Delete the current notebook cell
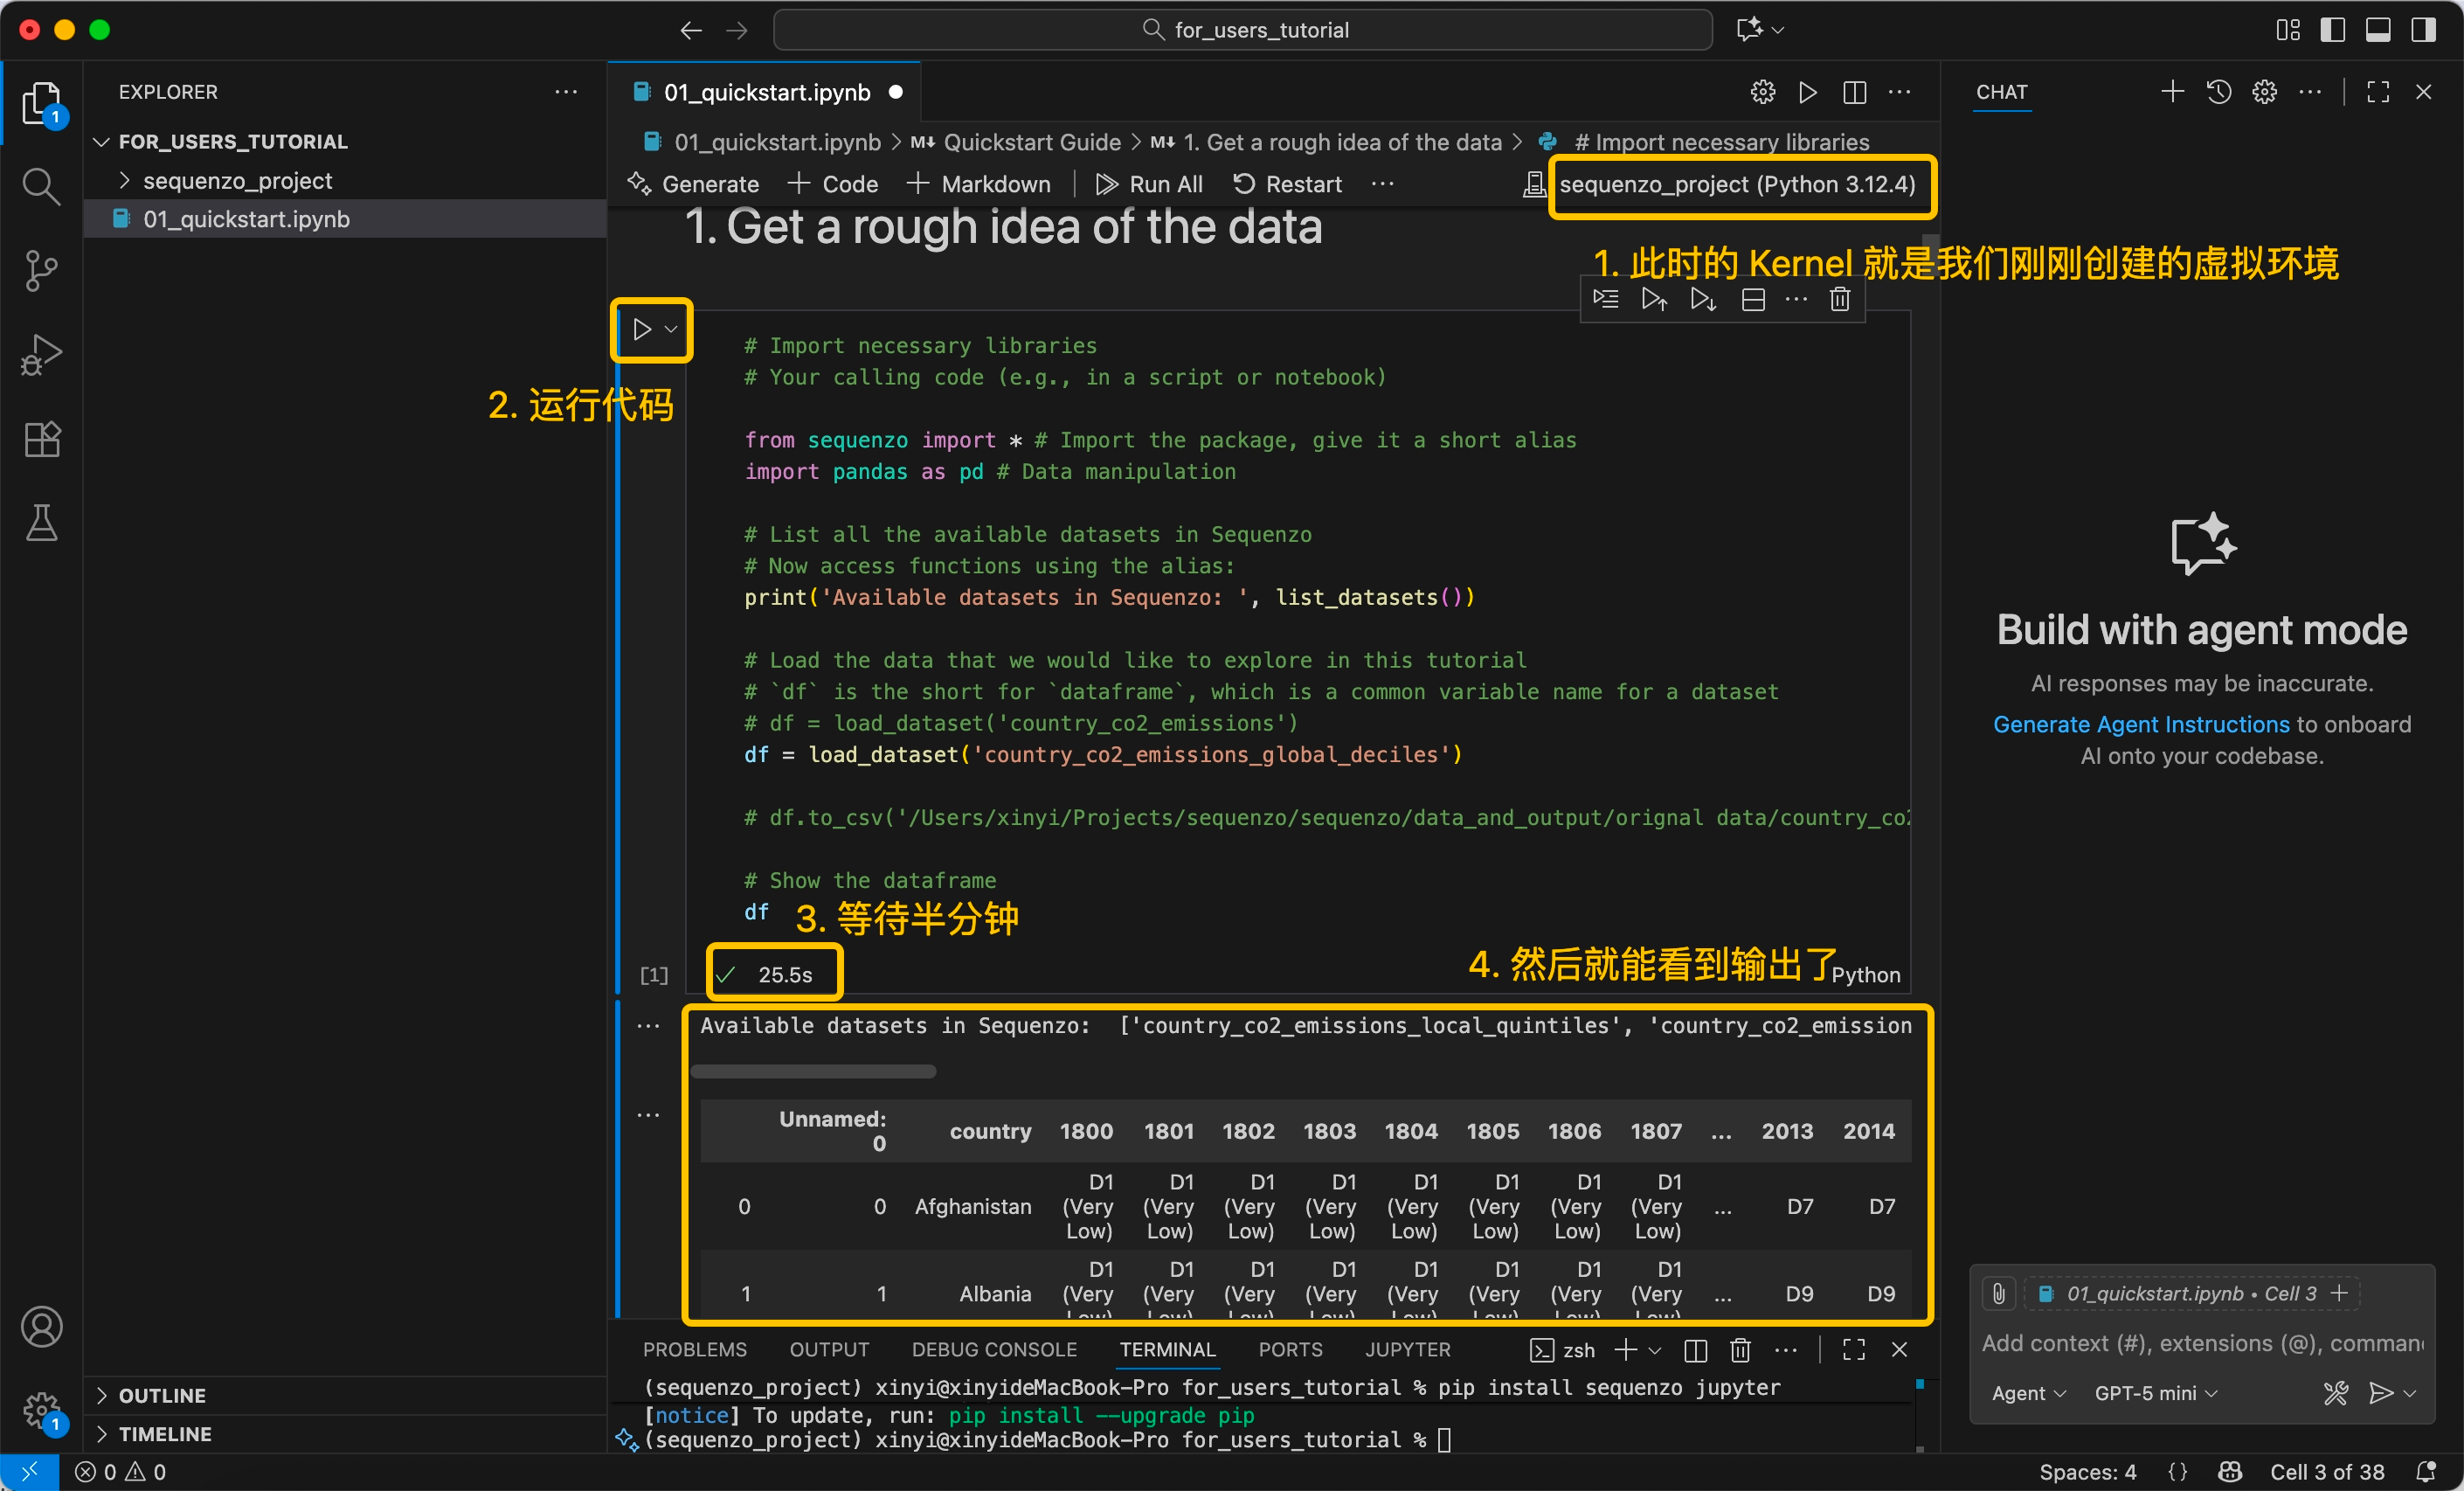The image size is (2464, 1491). click(x=1839, y=299)
